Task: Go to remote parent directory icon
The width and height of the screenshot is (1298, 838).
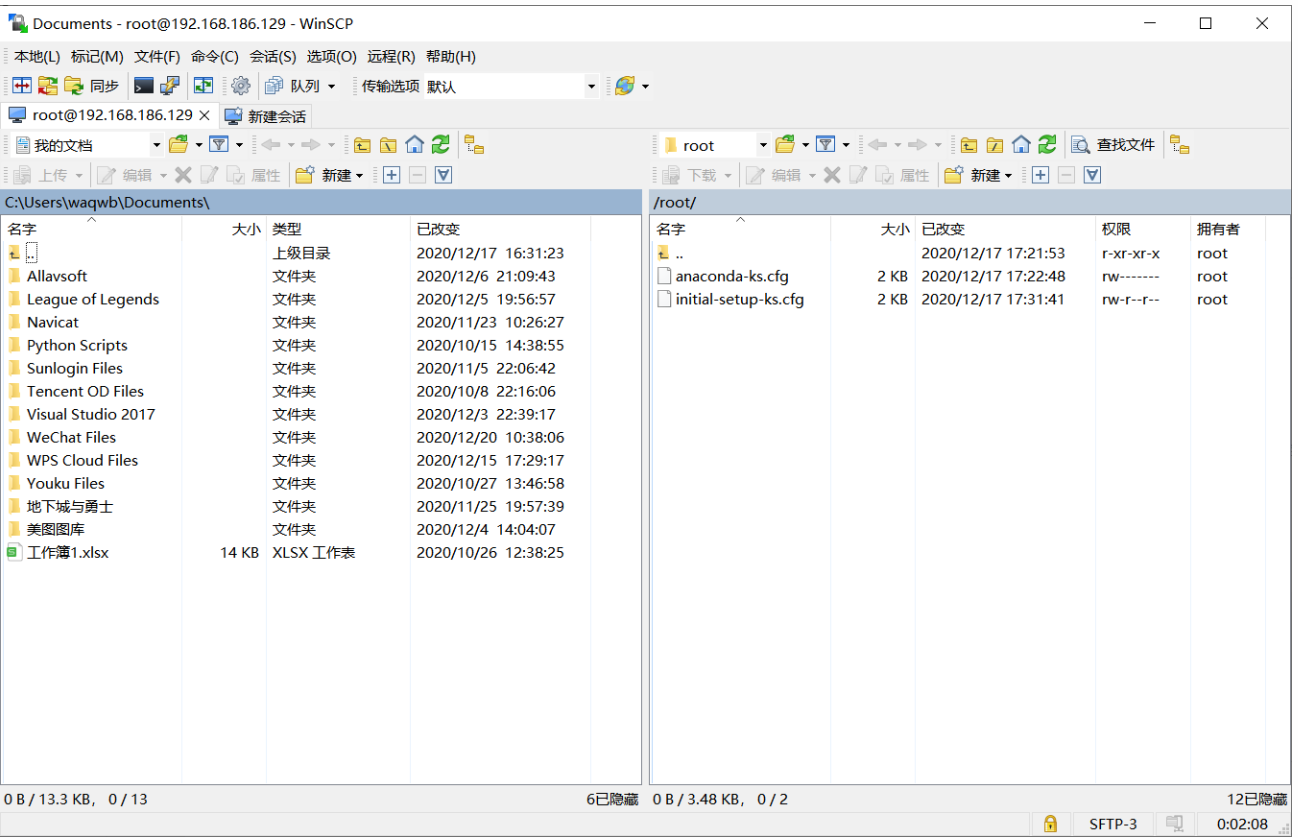Action: [969, 145]
